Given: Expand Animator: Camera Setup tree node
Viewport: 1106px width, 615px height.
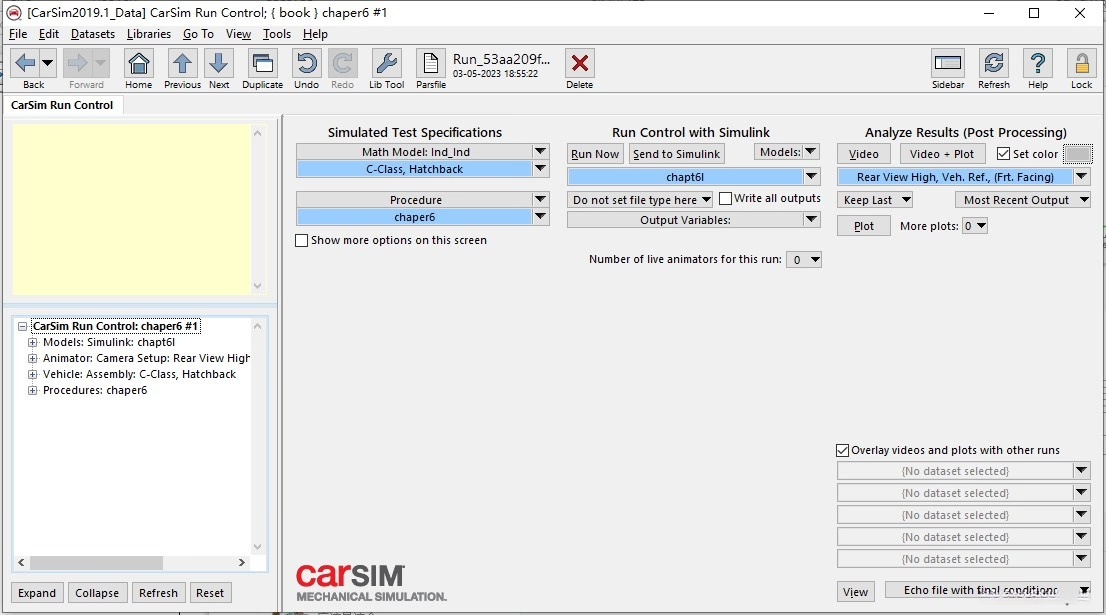Looking at the screenshot, I should coord(32,358).
